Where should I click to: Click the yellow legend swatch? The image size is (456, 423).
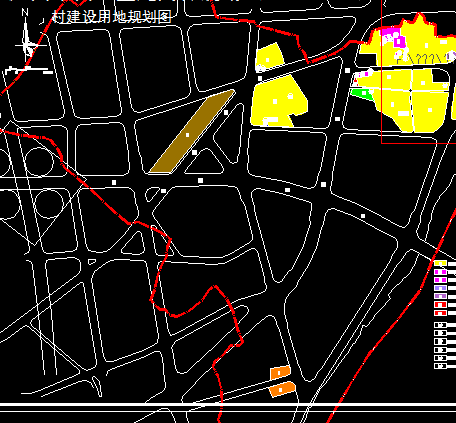pyautogui.click(x=440, y=264)
